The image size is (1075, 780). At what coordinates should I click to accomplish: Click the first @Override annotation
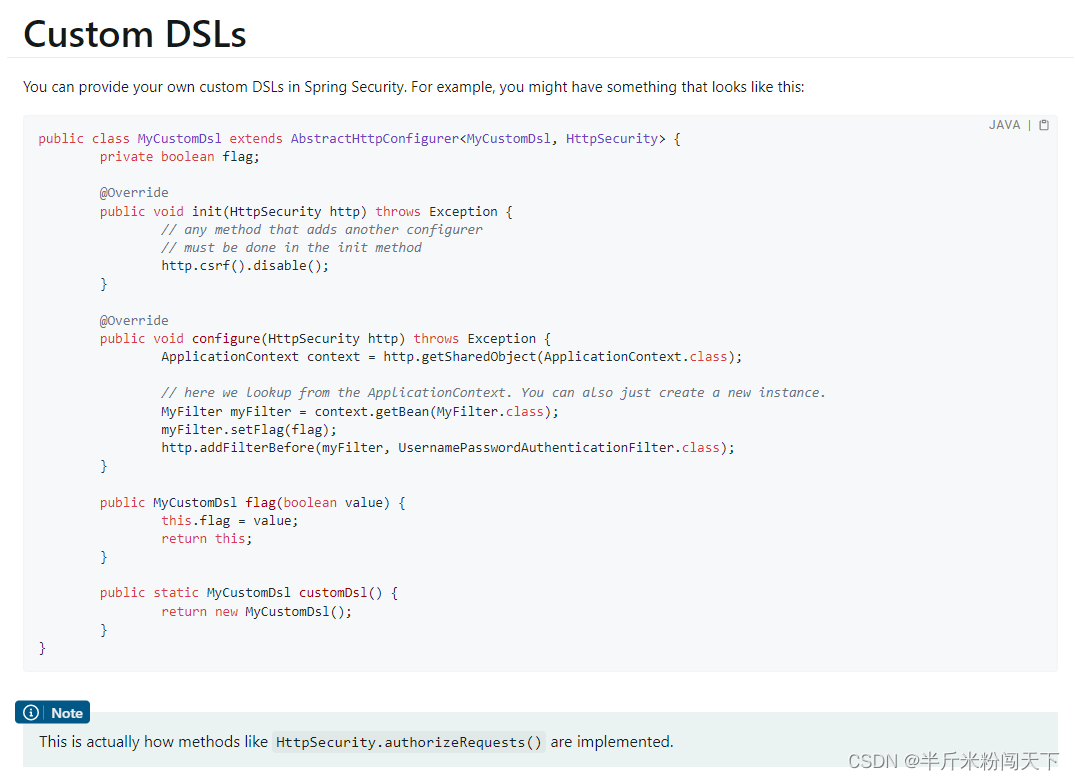(x=134, y=192)
